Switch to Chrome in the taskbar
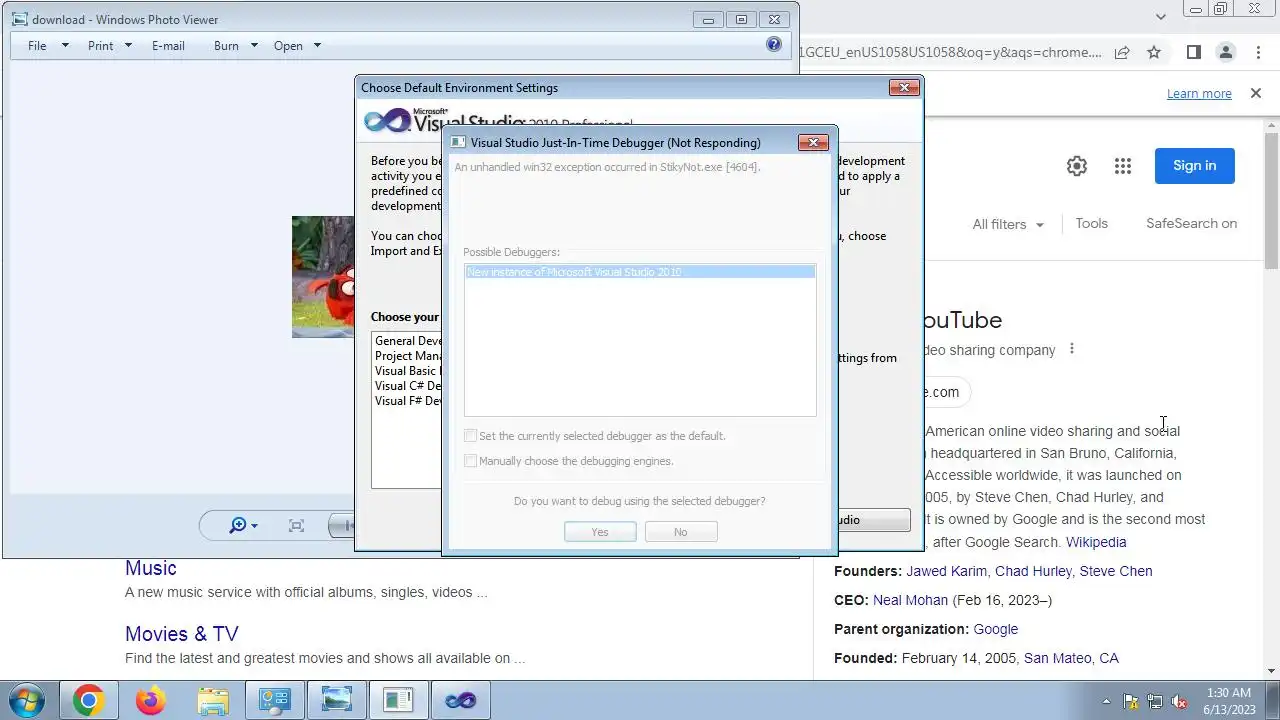Viewport: 1280px width, 720px height. (x=88, y=700)
